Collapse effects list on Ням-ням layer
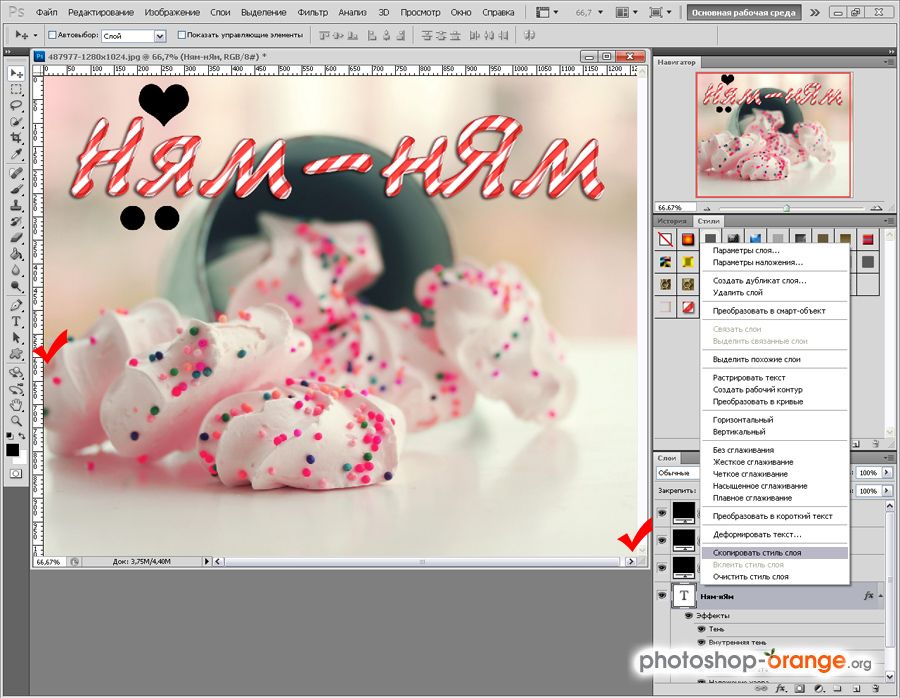This screenshot has width=900, height=698. tap(880, 596)
